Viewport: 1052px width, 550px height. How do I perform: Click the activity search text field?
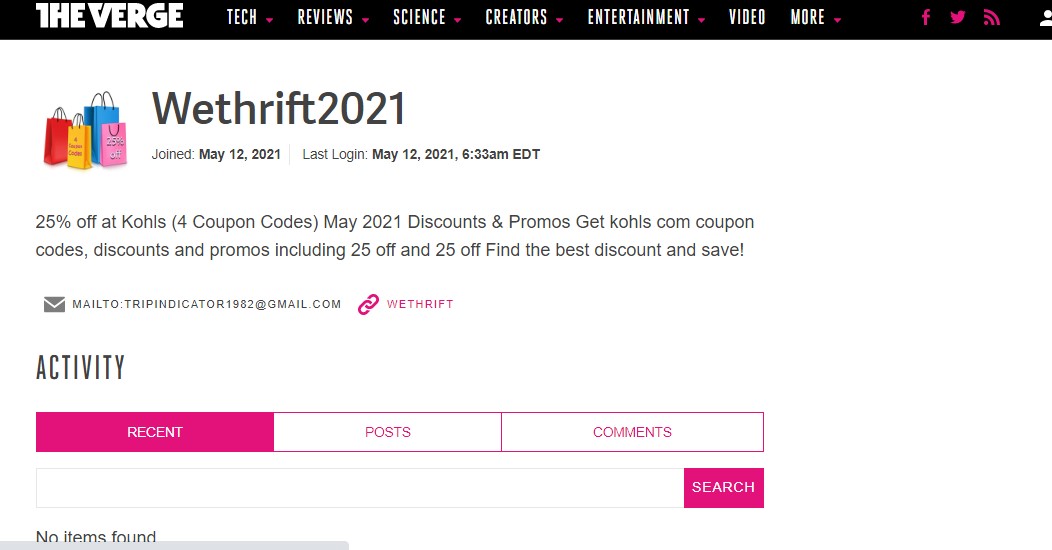tap(360, 487)
